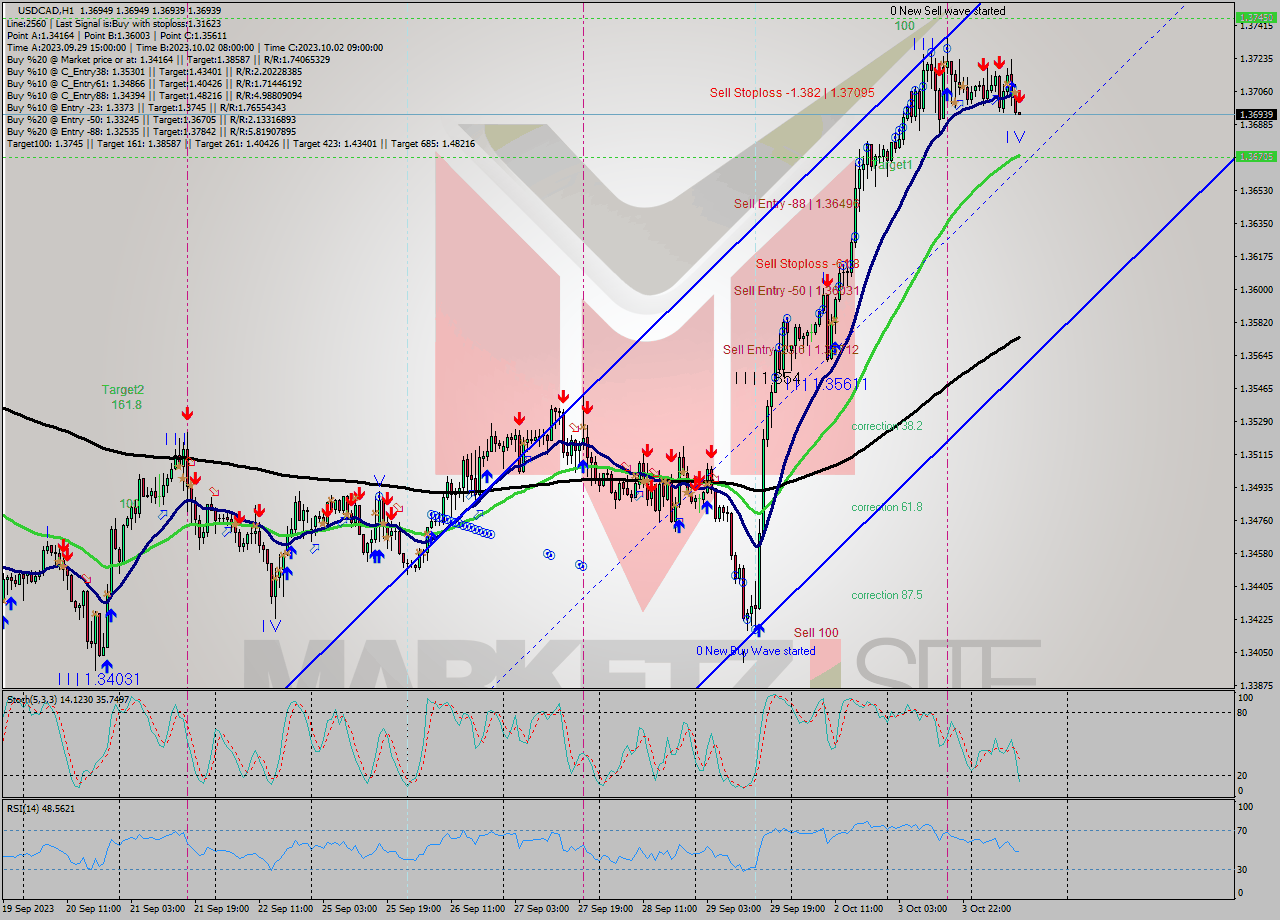This screenshot has height=920, width=1280.
Task: Click the '28 Sep 11:00' time axis label
Action: click(x=669, y=909)
